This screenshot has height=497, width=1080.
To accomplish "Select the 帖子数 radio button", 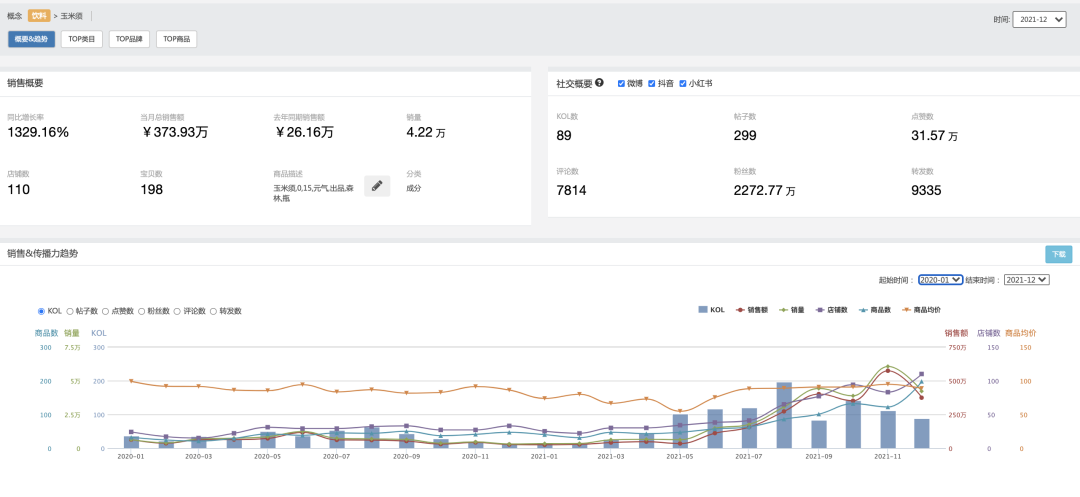I will click(x=70, y=311).
